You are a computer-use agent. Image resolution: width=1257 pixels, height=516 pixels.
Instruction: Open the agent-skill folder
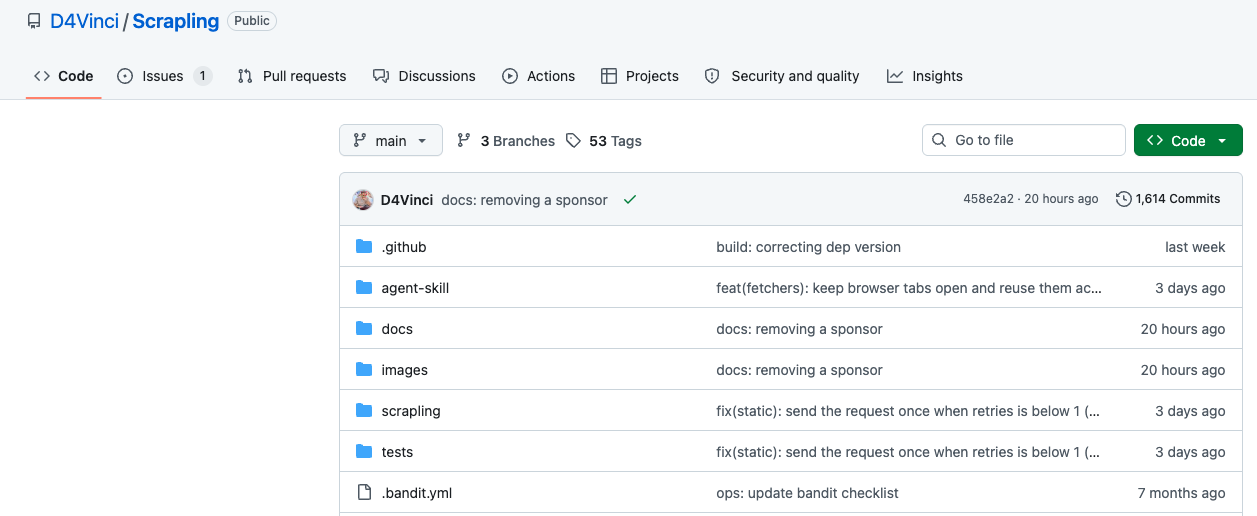pos(415,288)
